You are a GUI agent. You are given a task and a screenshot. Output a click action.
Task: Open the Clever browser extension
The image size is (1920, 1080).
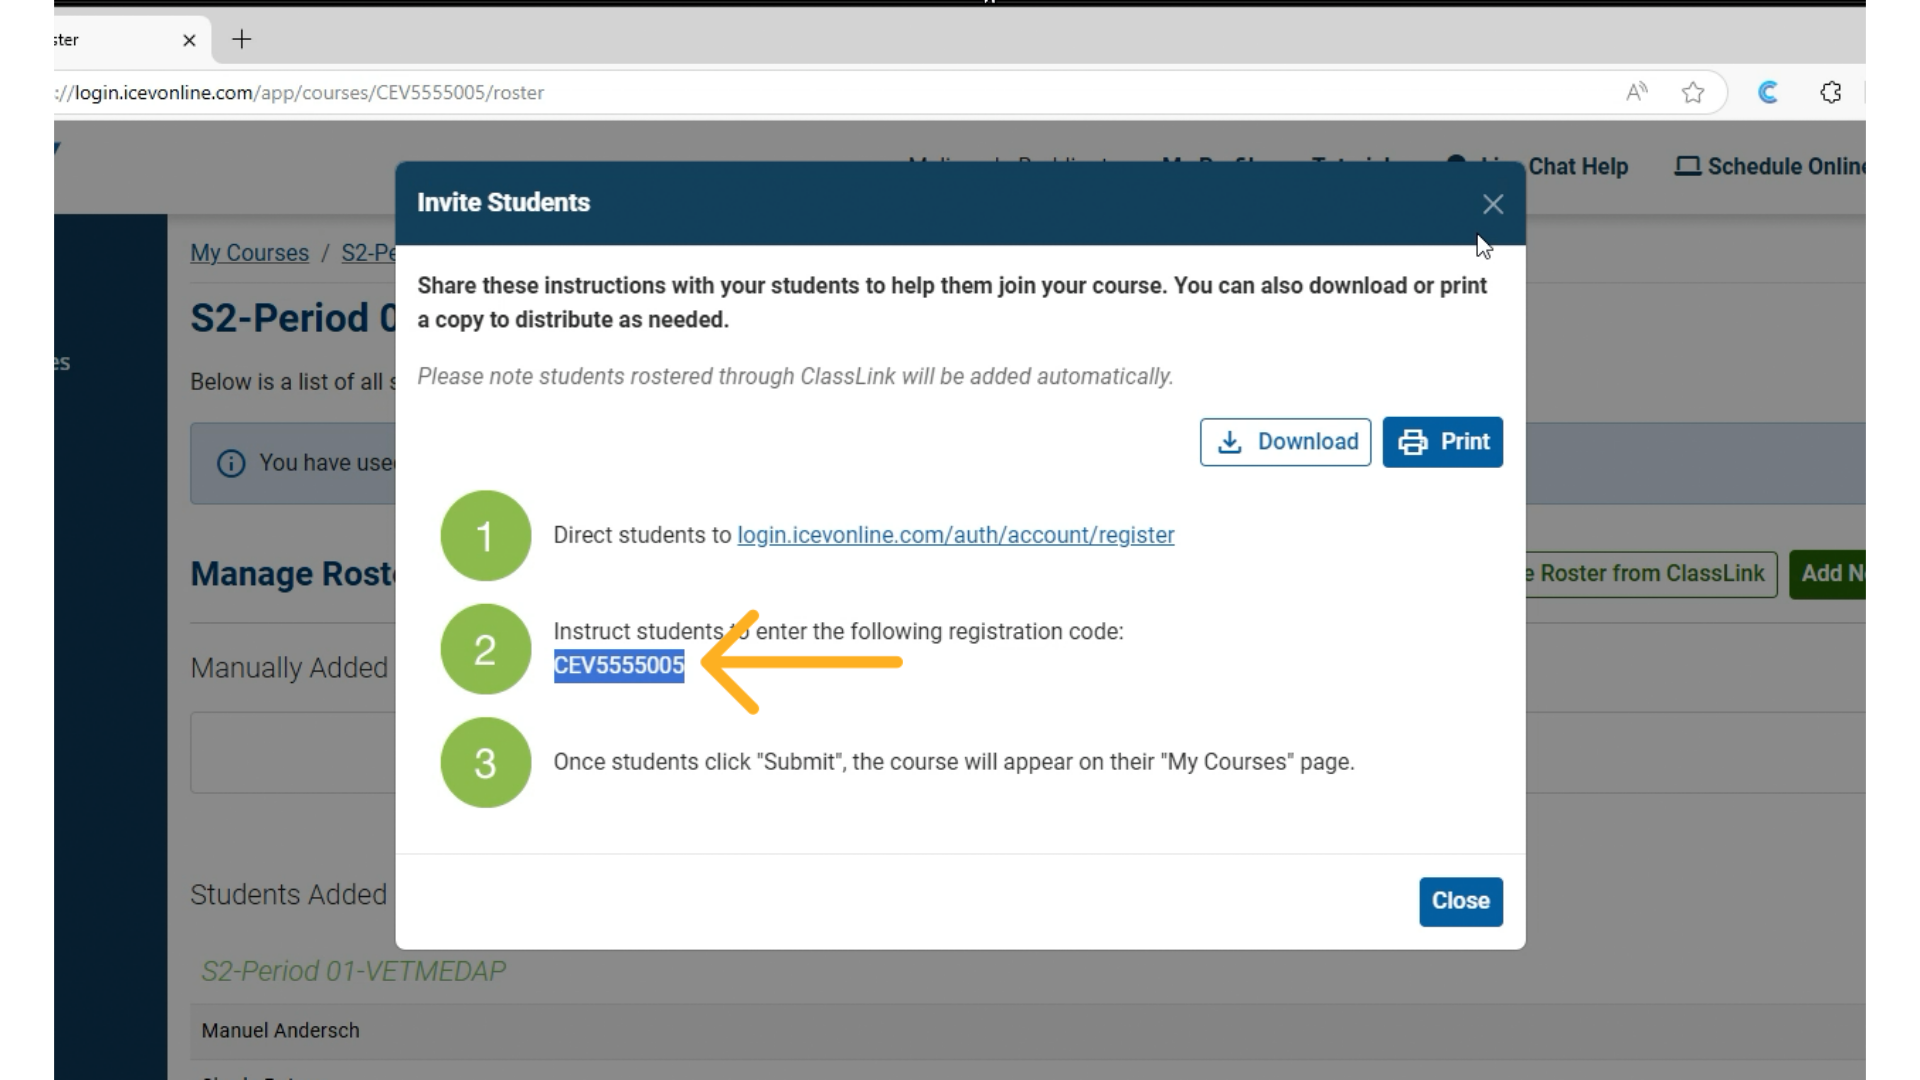coord(1769,92)
